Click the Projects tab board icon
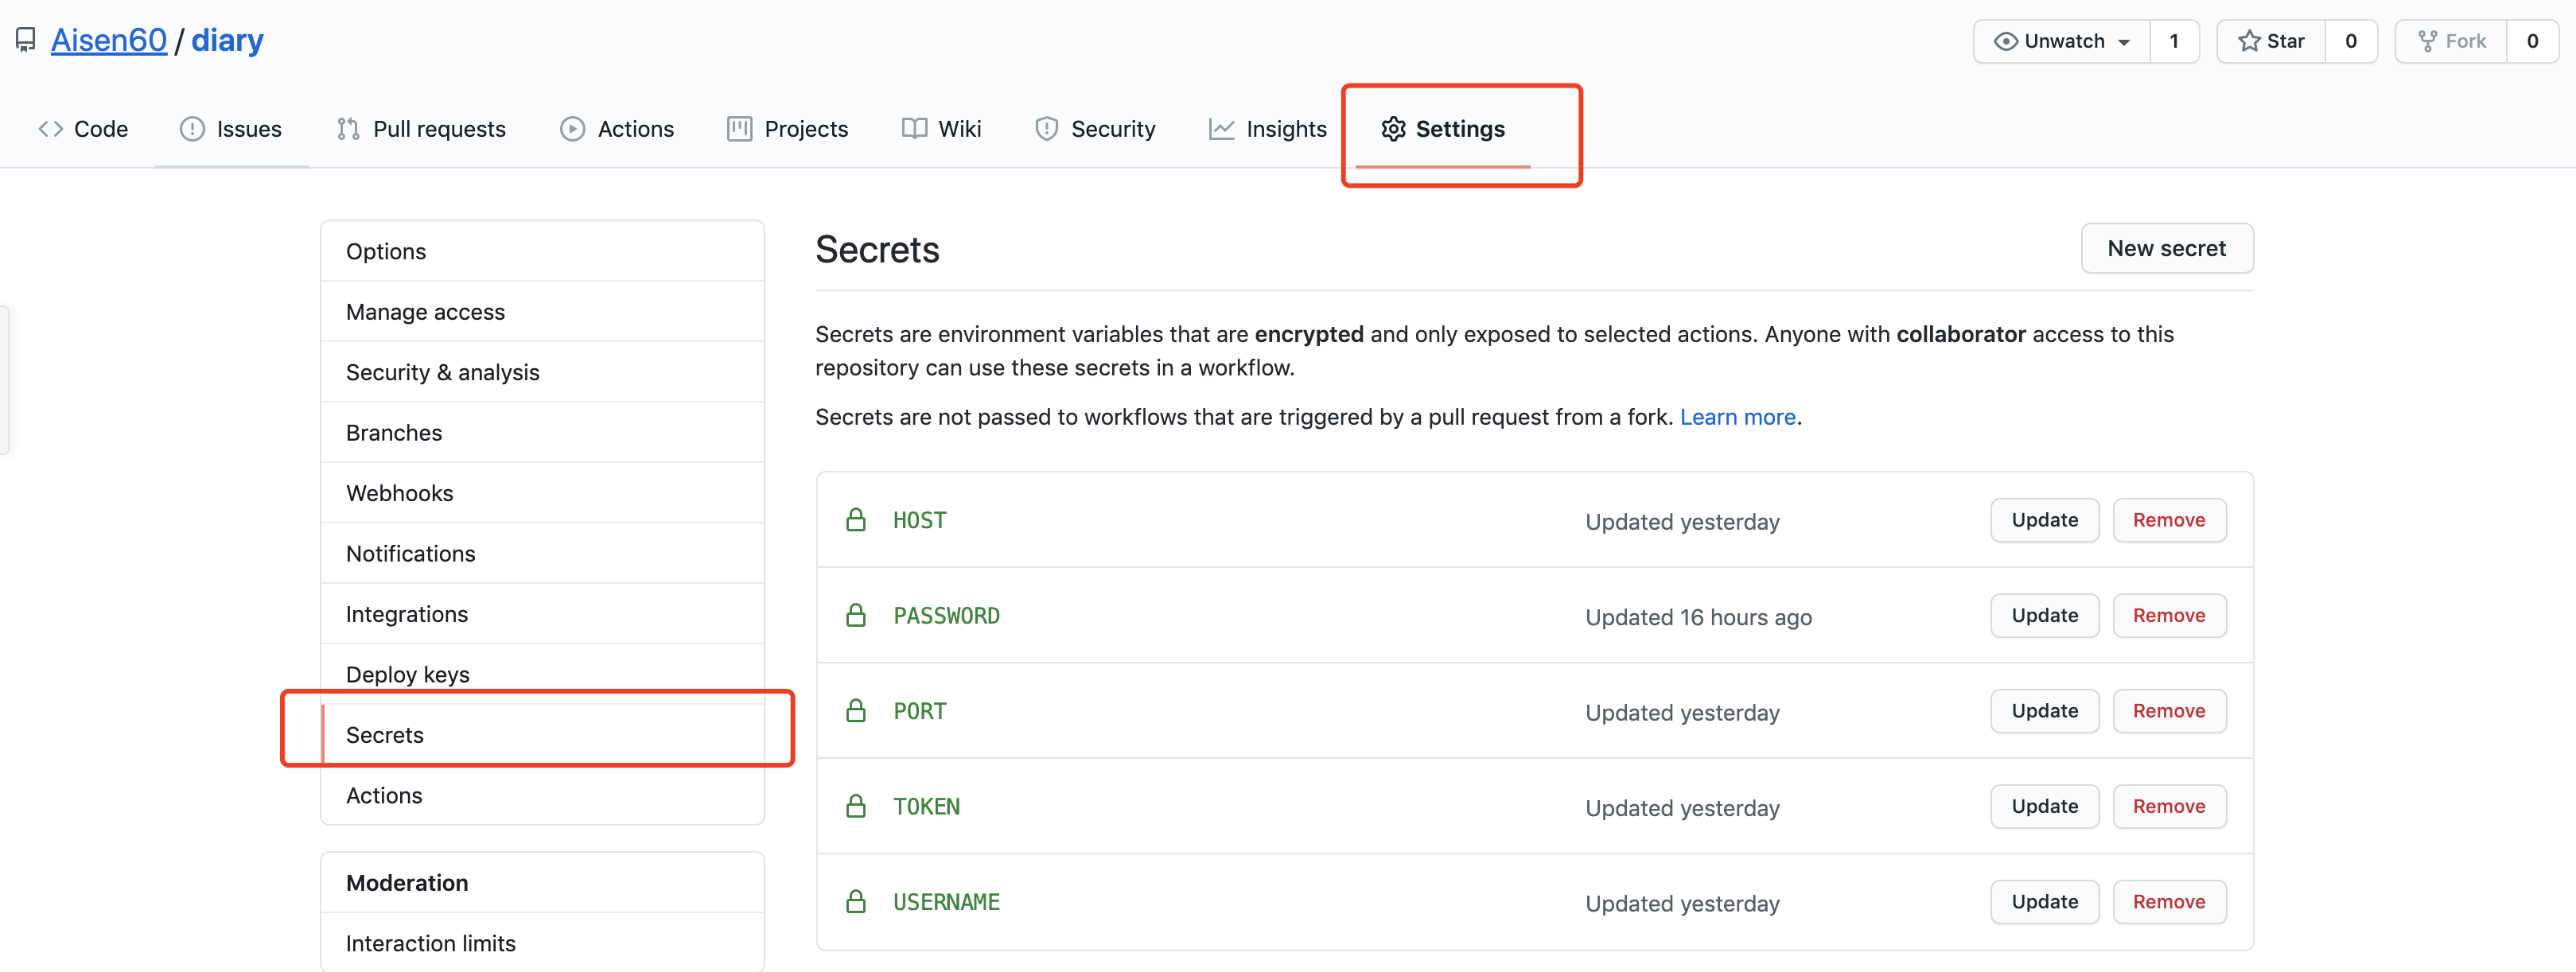 [x=739, y=129]
